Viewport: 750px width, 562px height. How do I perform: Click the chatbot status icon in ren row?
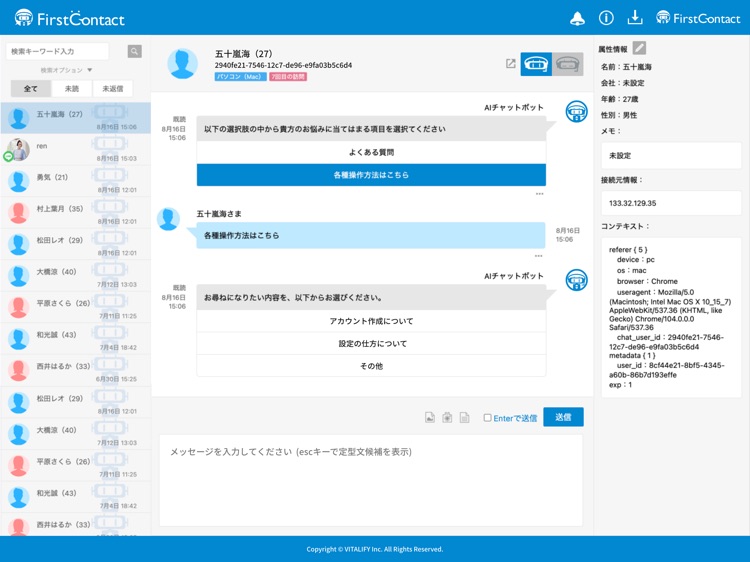(110, 143)
